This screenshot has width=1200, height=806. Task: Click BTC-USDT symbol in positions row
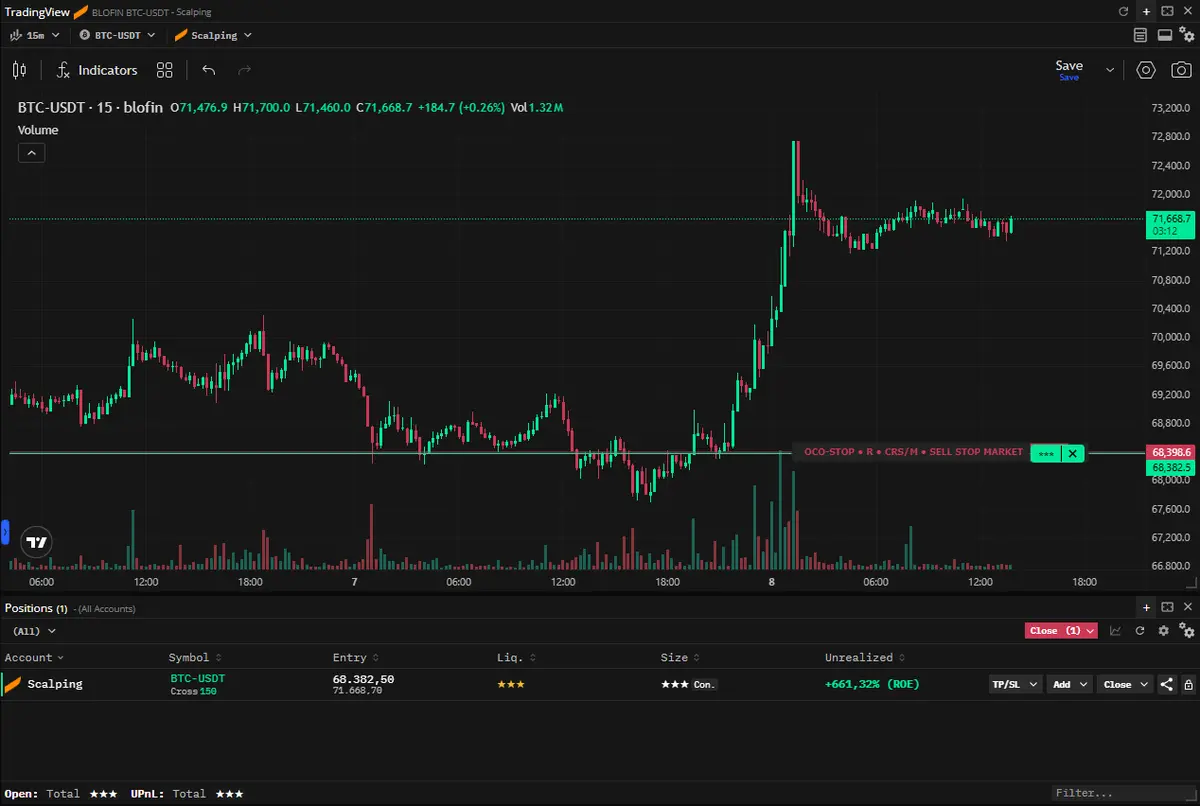coord(198,678)
